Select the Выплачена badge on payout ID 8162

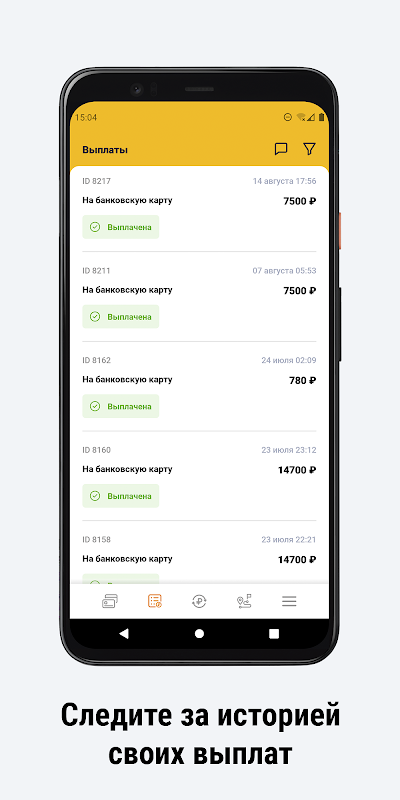tap(121, 406)
